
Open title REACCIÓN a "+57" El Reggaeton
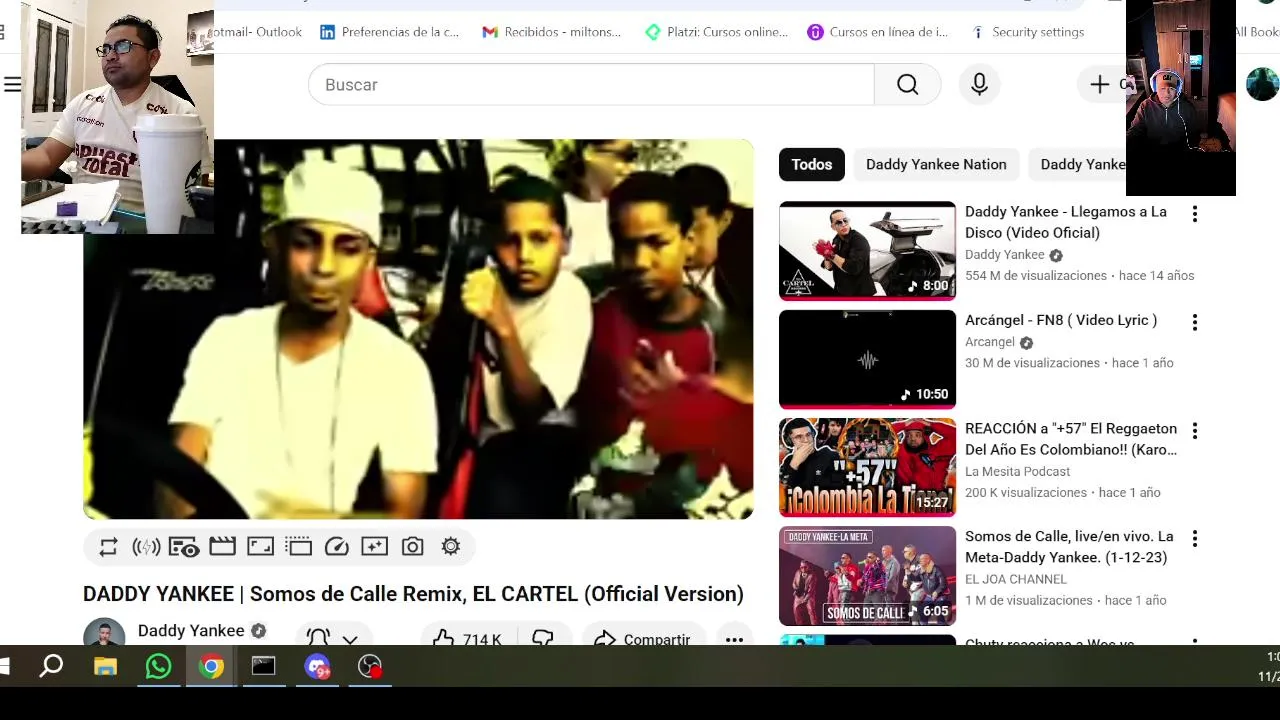point(1071,439)
